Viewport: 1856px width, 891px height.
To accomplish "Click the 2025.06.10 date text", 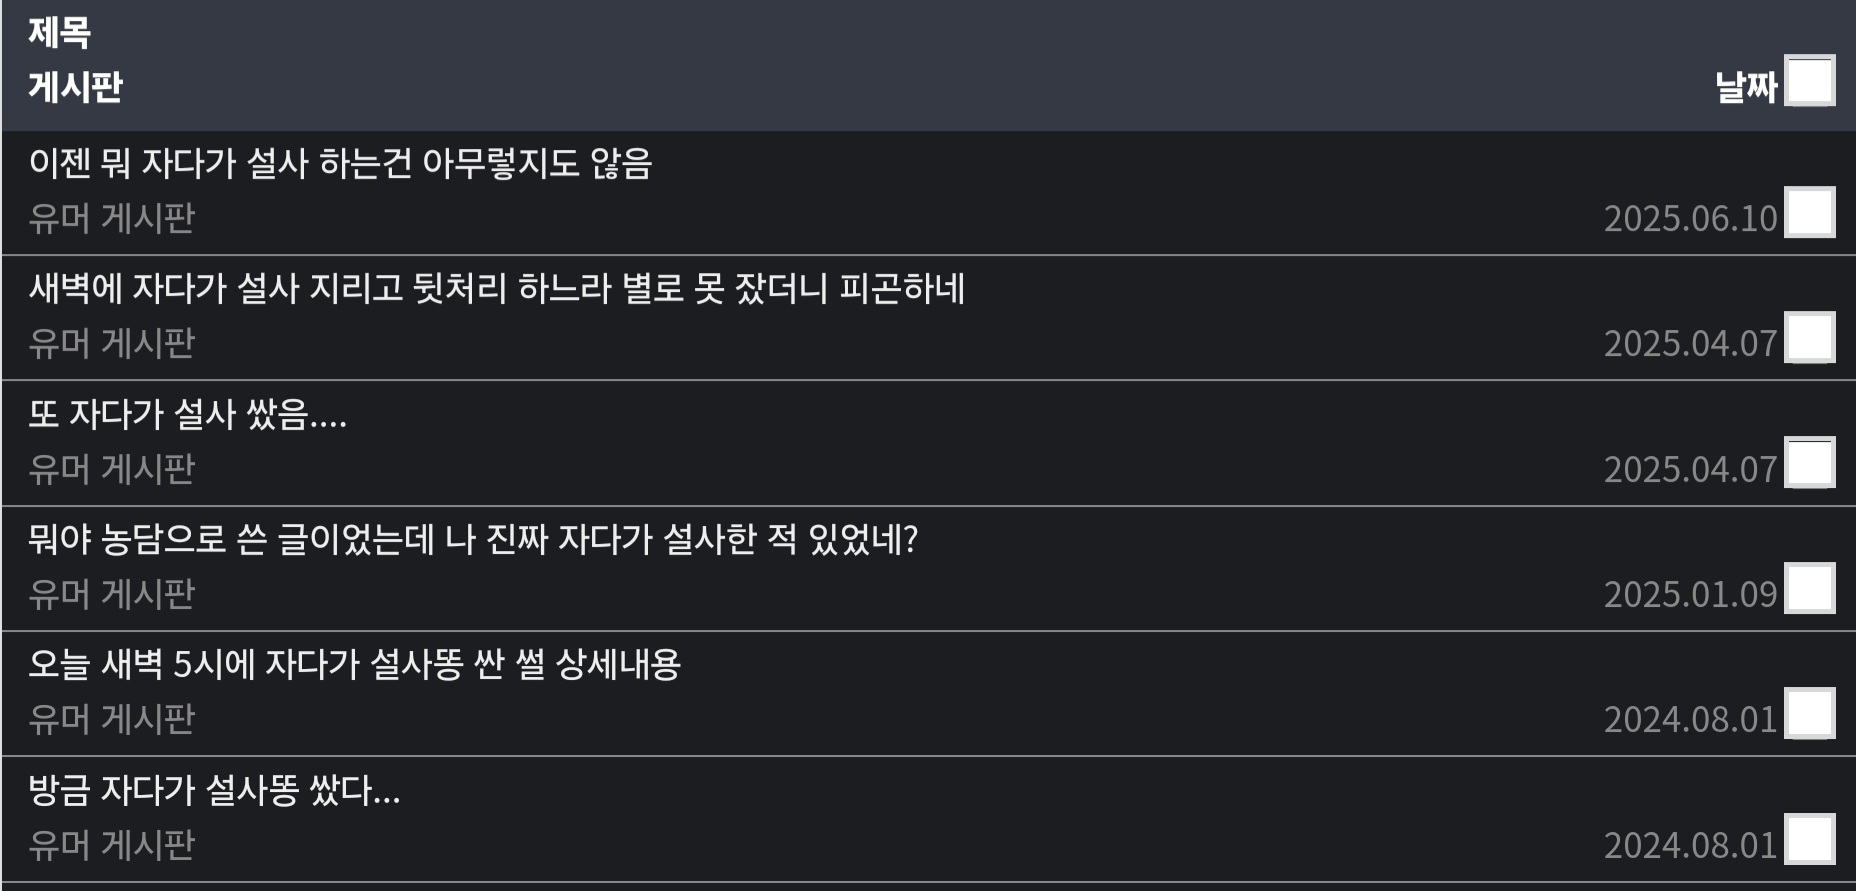I will pyautogui.click(x=1691, y=218).
